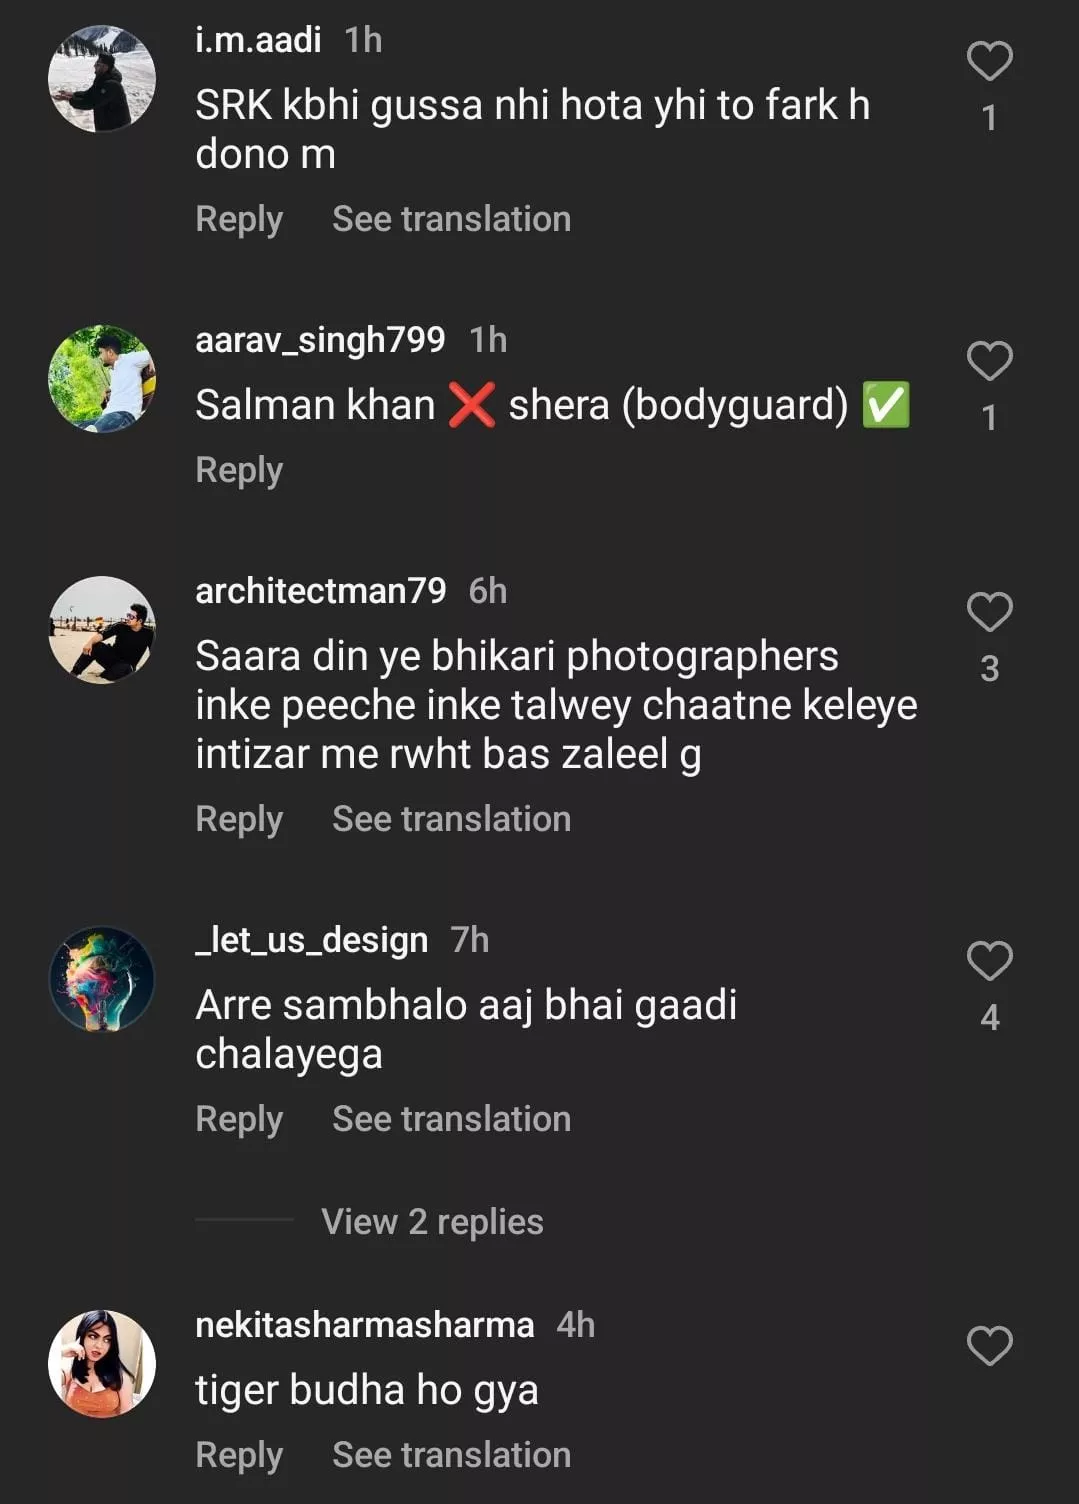The height and width of the screenshot is (1504, 1079).
Task: Open i.m.aadi's profile picture
Action: [x=102, y=79]
